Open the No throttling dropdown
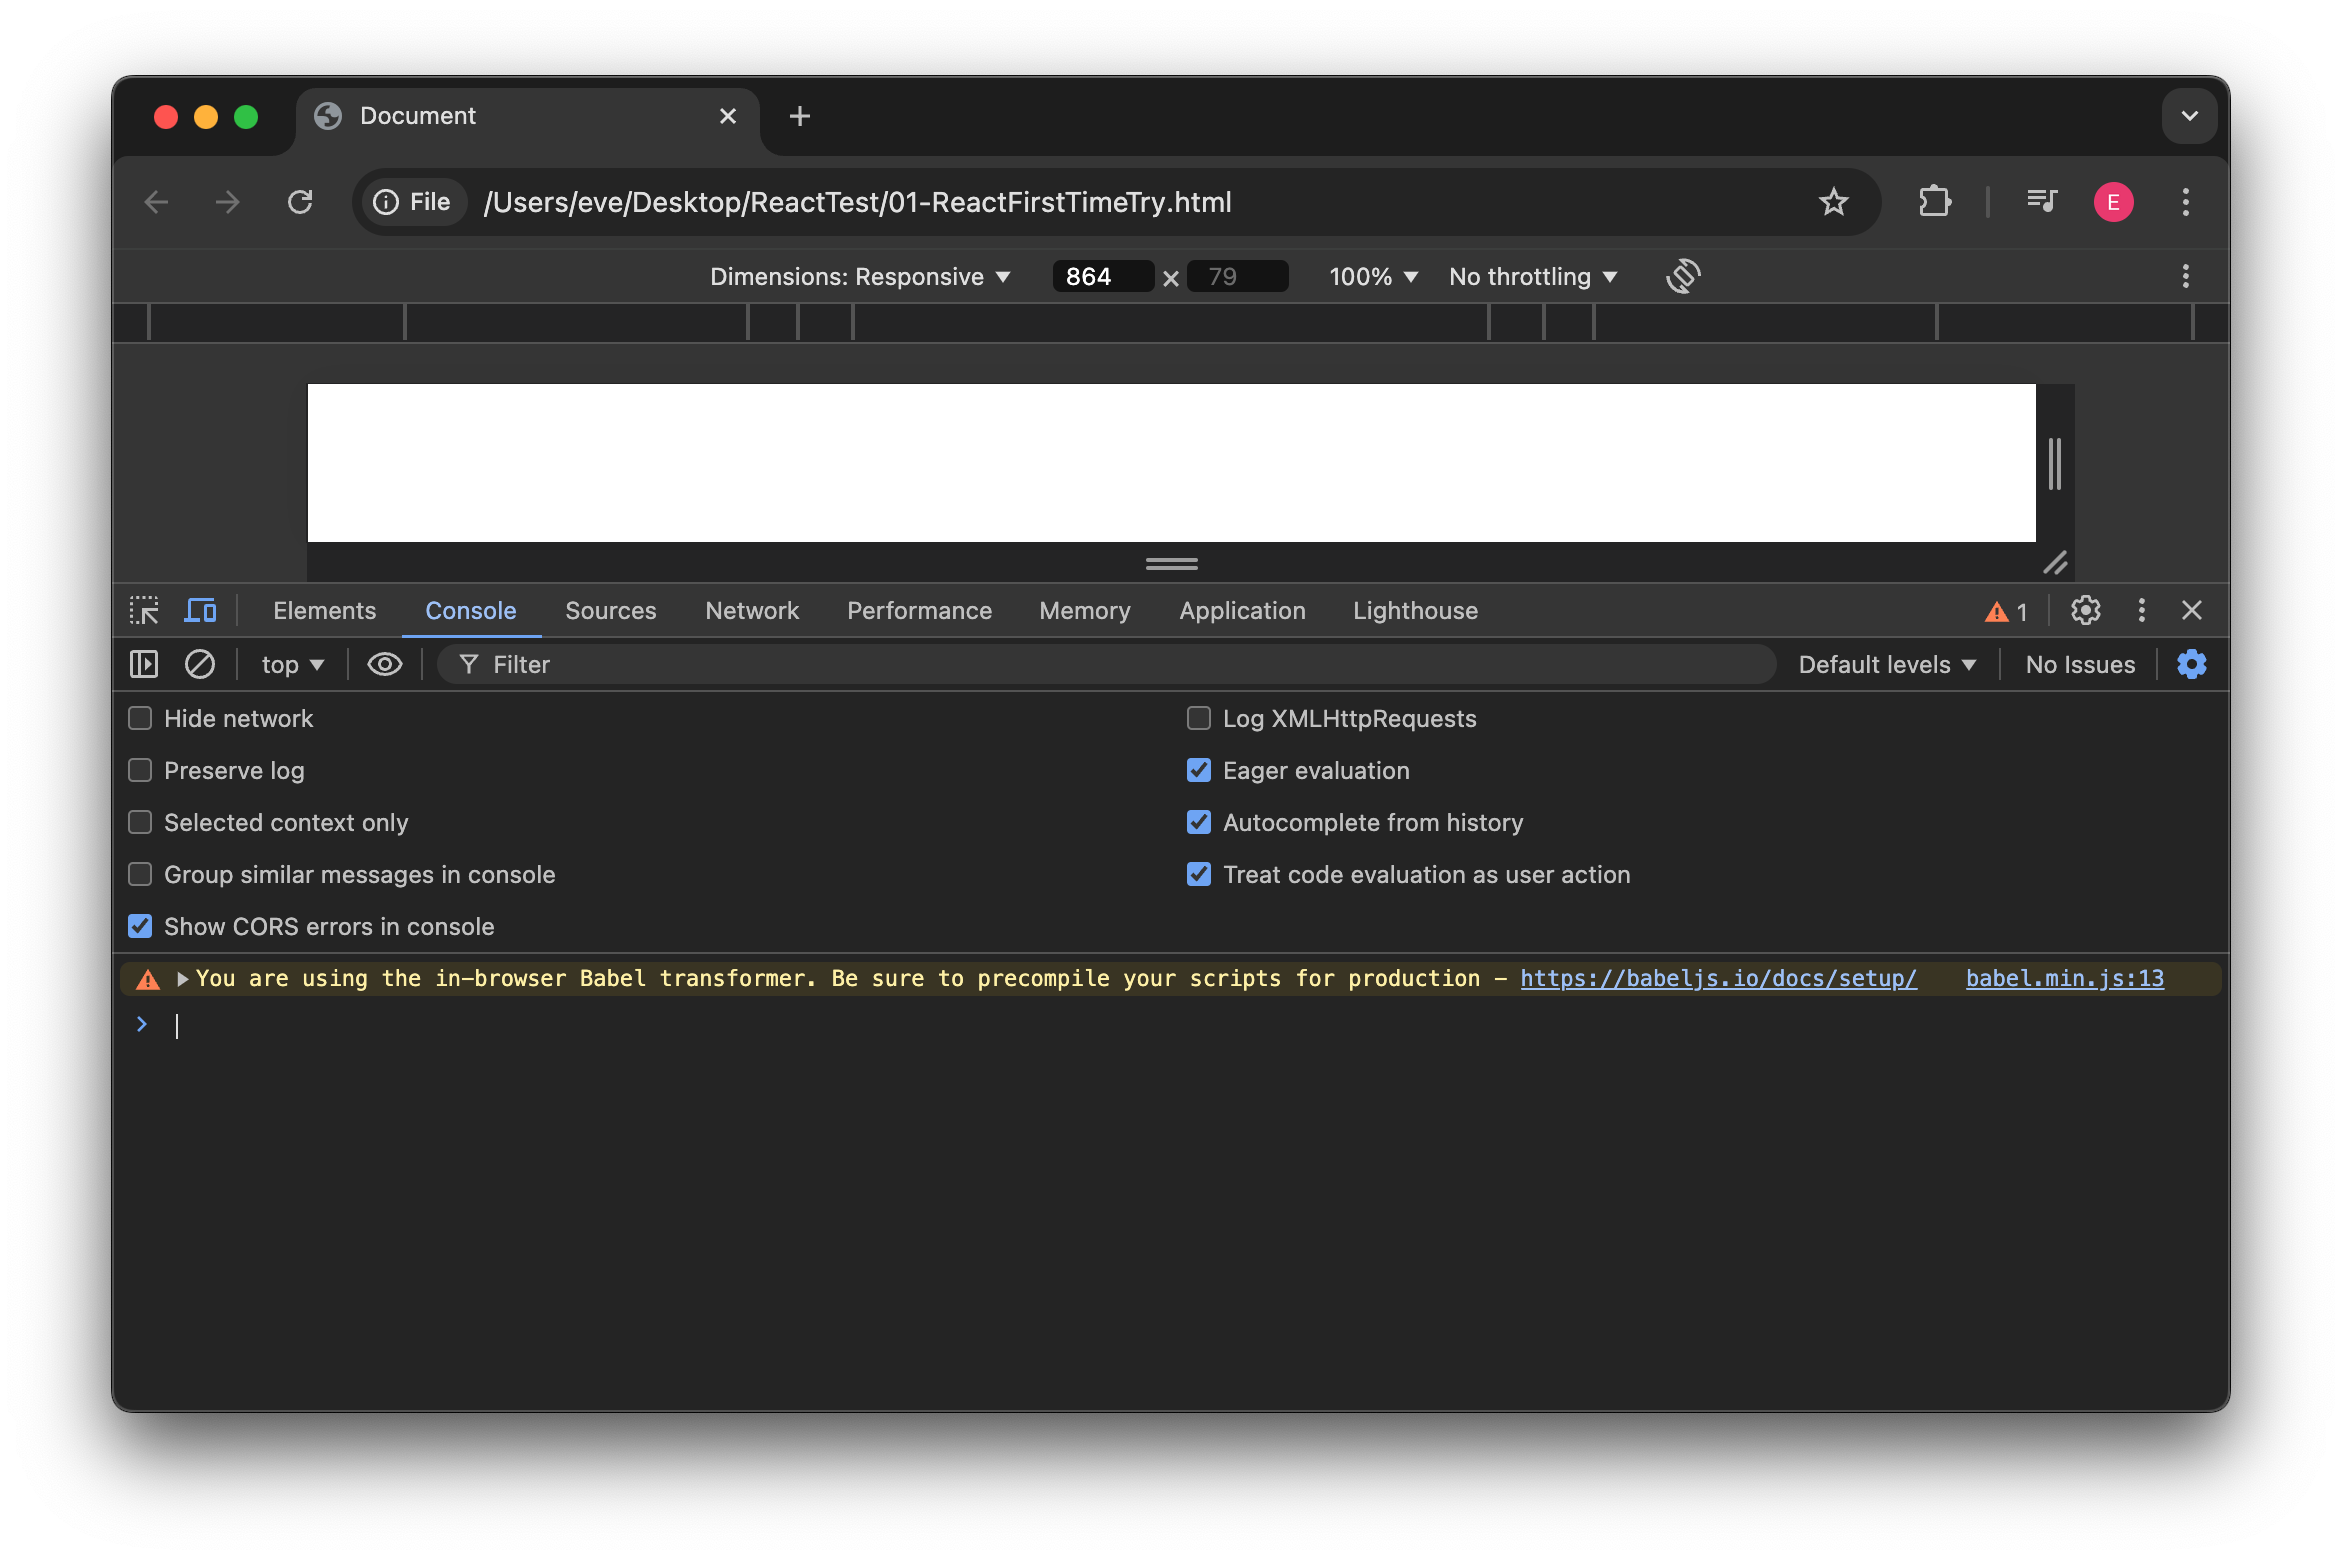The width and height of the screenshot is (2342, 1560). coord(1532,276)
